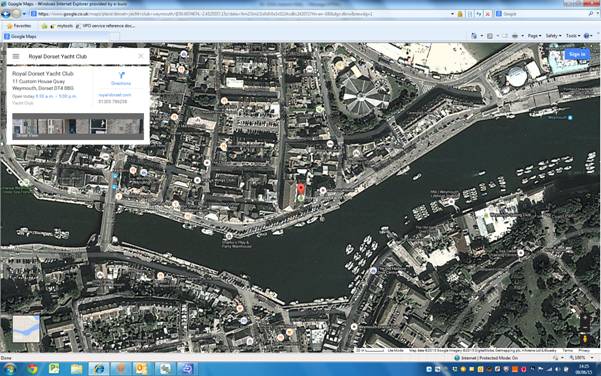The width and height of the screenshot is (601, 376).
Task: Clear the Royal Dorset Yacht Club search
Action: (141, 56)
